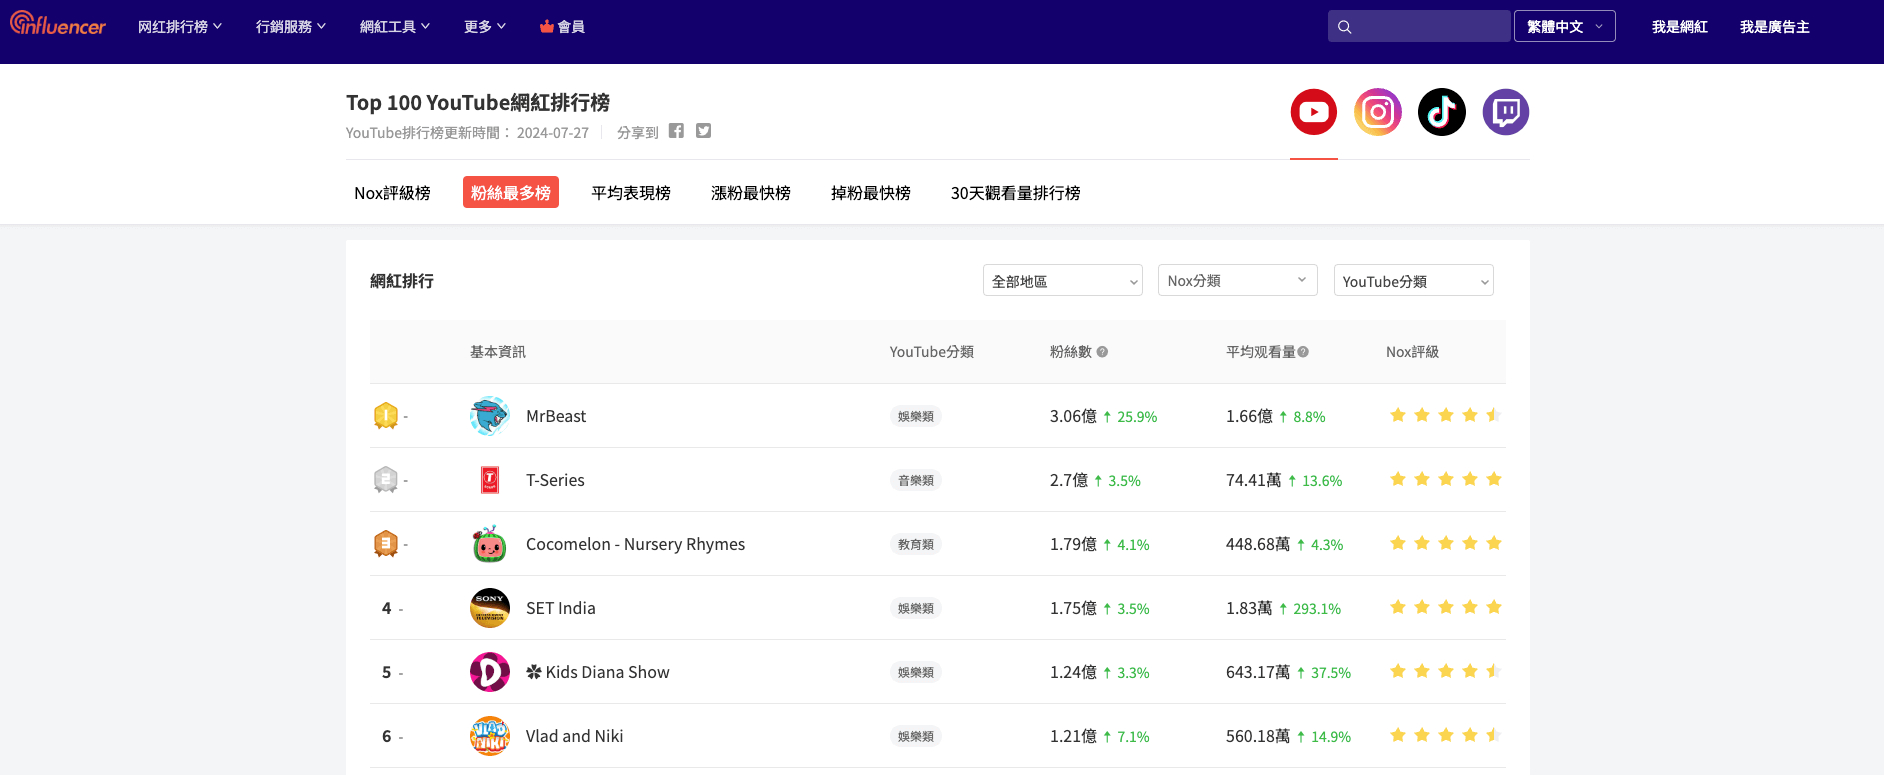Click the 我是廣告主 link
Screen dimensions: 1884x775
coord(1774,27)
